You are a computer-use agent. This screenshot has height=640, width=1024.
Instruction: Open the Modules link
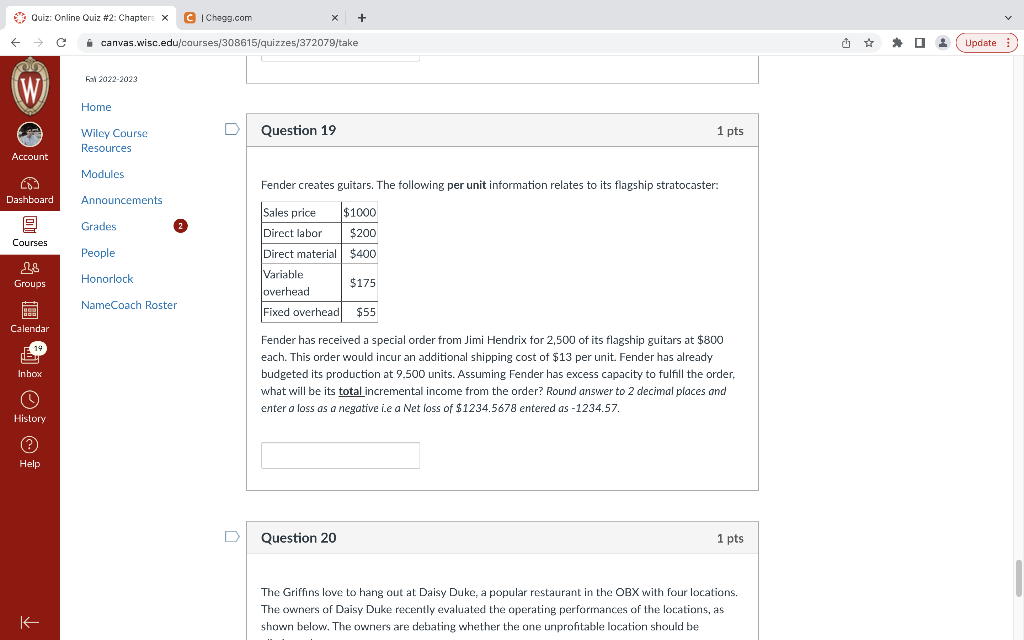point(103,174)
